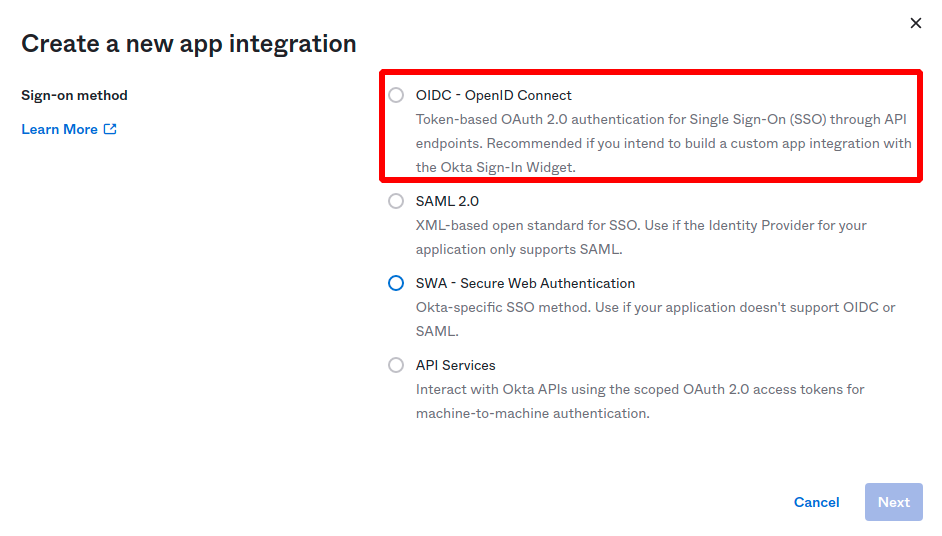Click the external link icon beside Learn More
The height and width of the screenshot is (536, 942).
[x=110, y=129]
